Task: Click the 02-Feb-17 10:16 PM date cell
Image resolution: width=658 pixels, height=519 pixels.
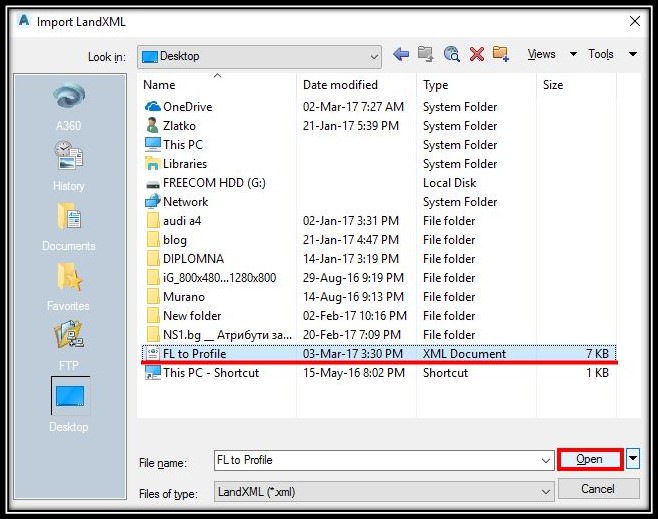Action: pyautogui.click(x=355, y=316)
